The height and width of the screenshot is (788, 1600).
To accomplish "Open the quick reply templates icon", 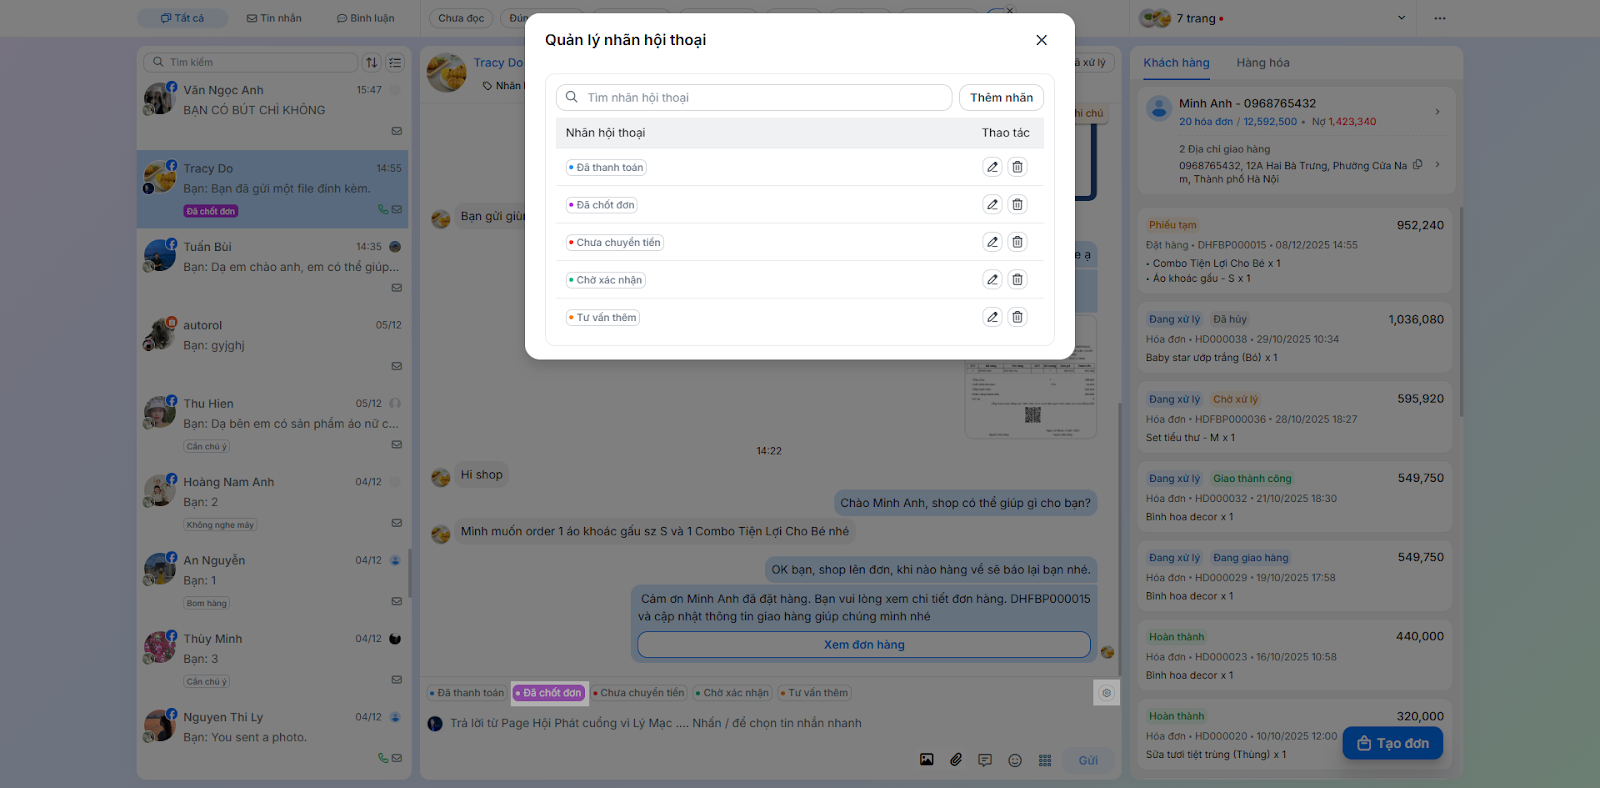I will click(985, 760).
